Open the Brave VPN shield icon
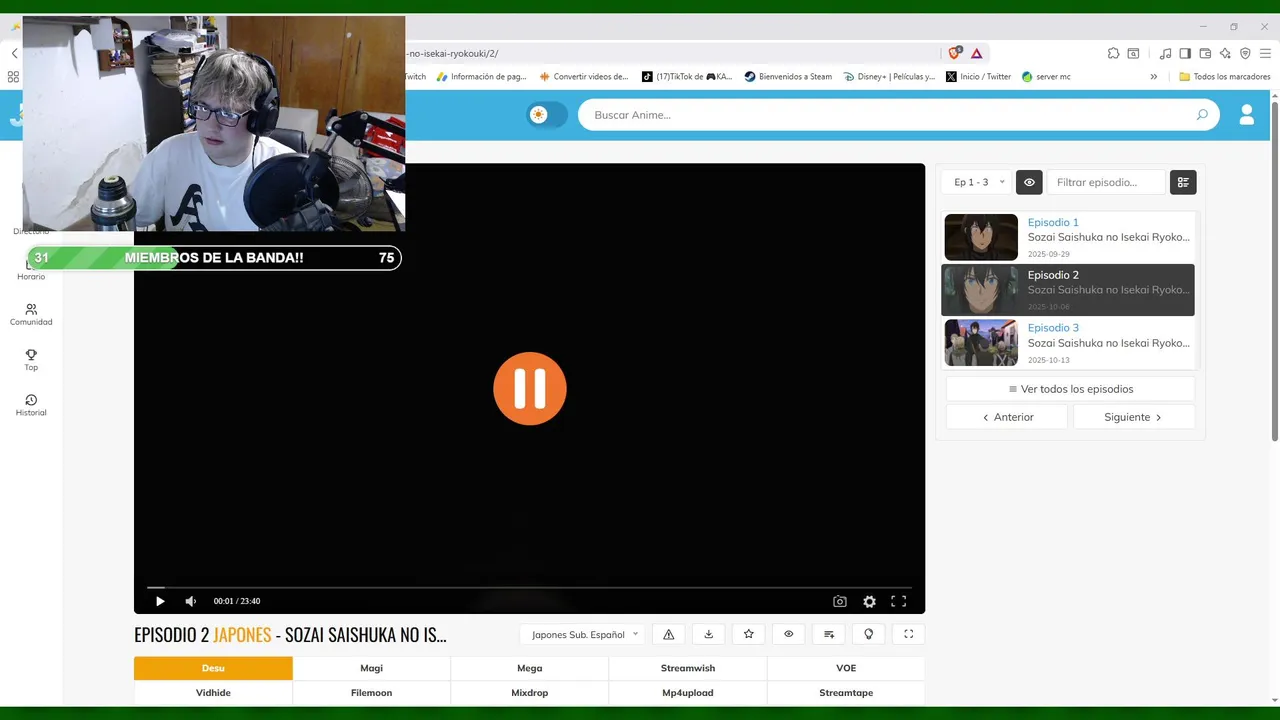The image size is (1280, 720). pyautogui.click(x=1245, y=53)
